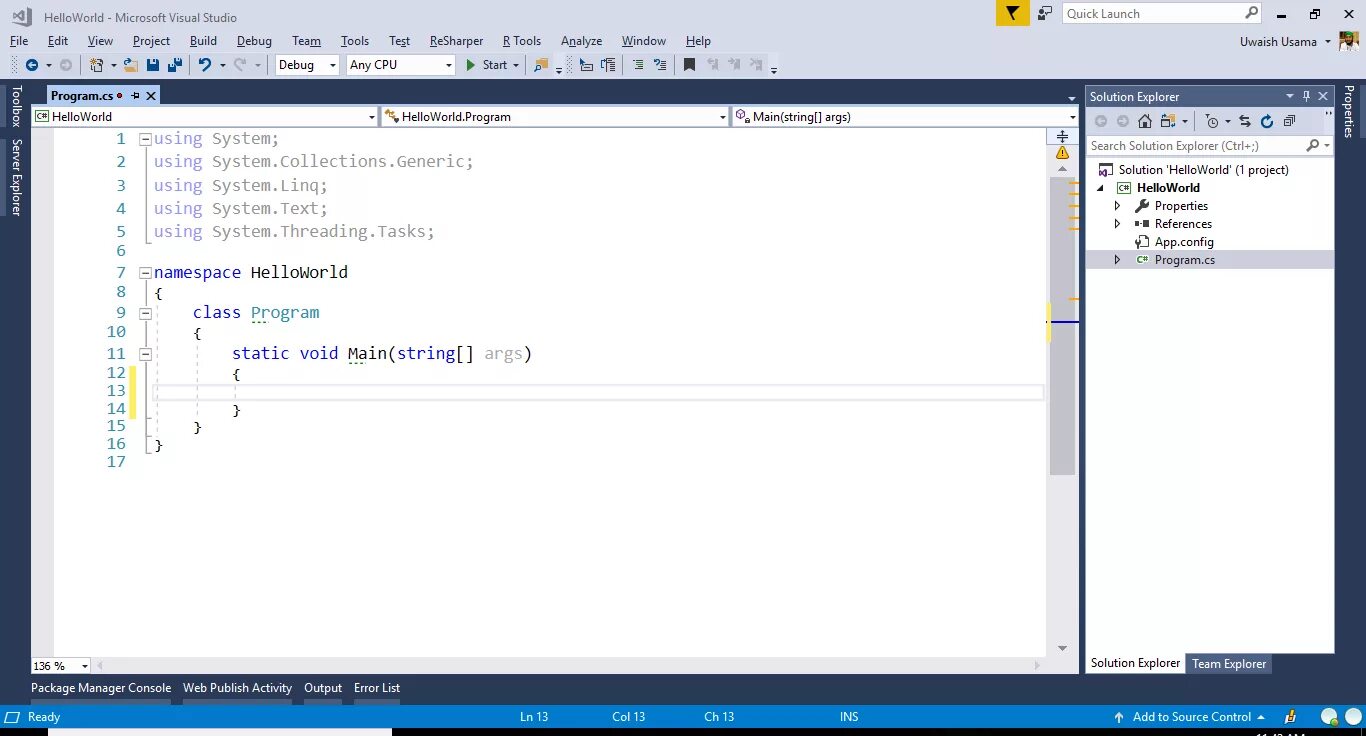This screenshot has height=736, width=1366.
Task: Click in the Search Solution Explorer field
Action: point(1196,146)
